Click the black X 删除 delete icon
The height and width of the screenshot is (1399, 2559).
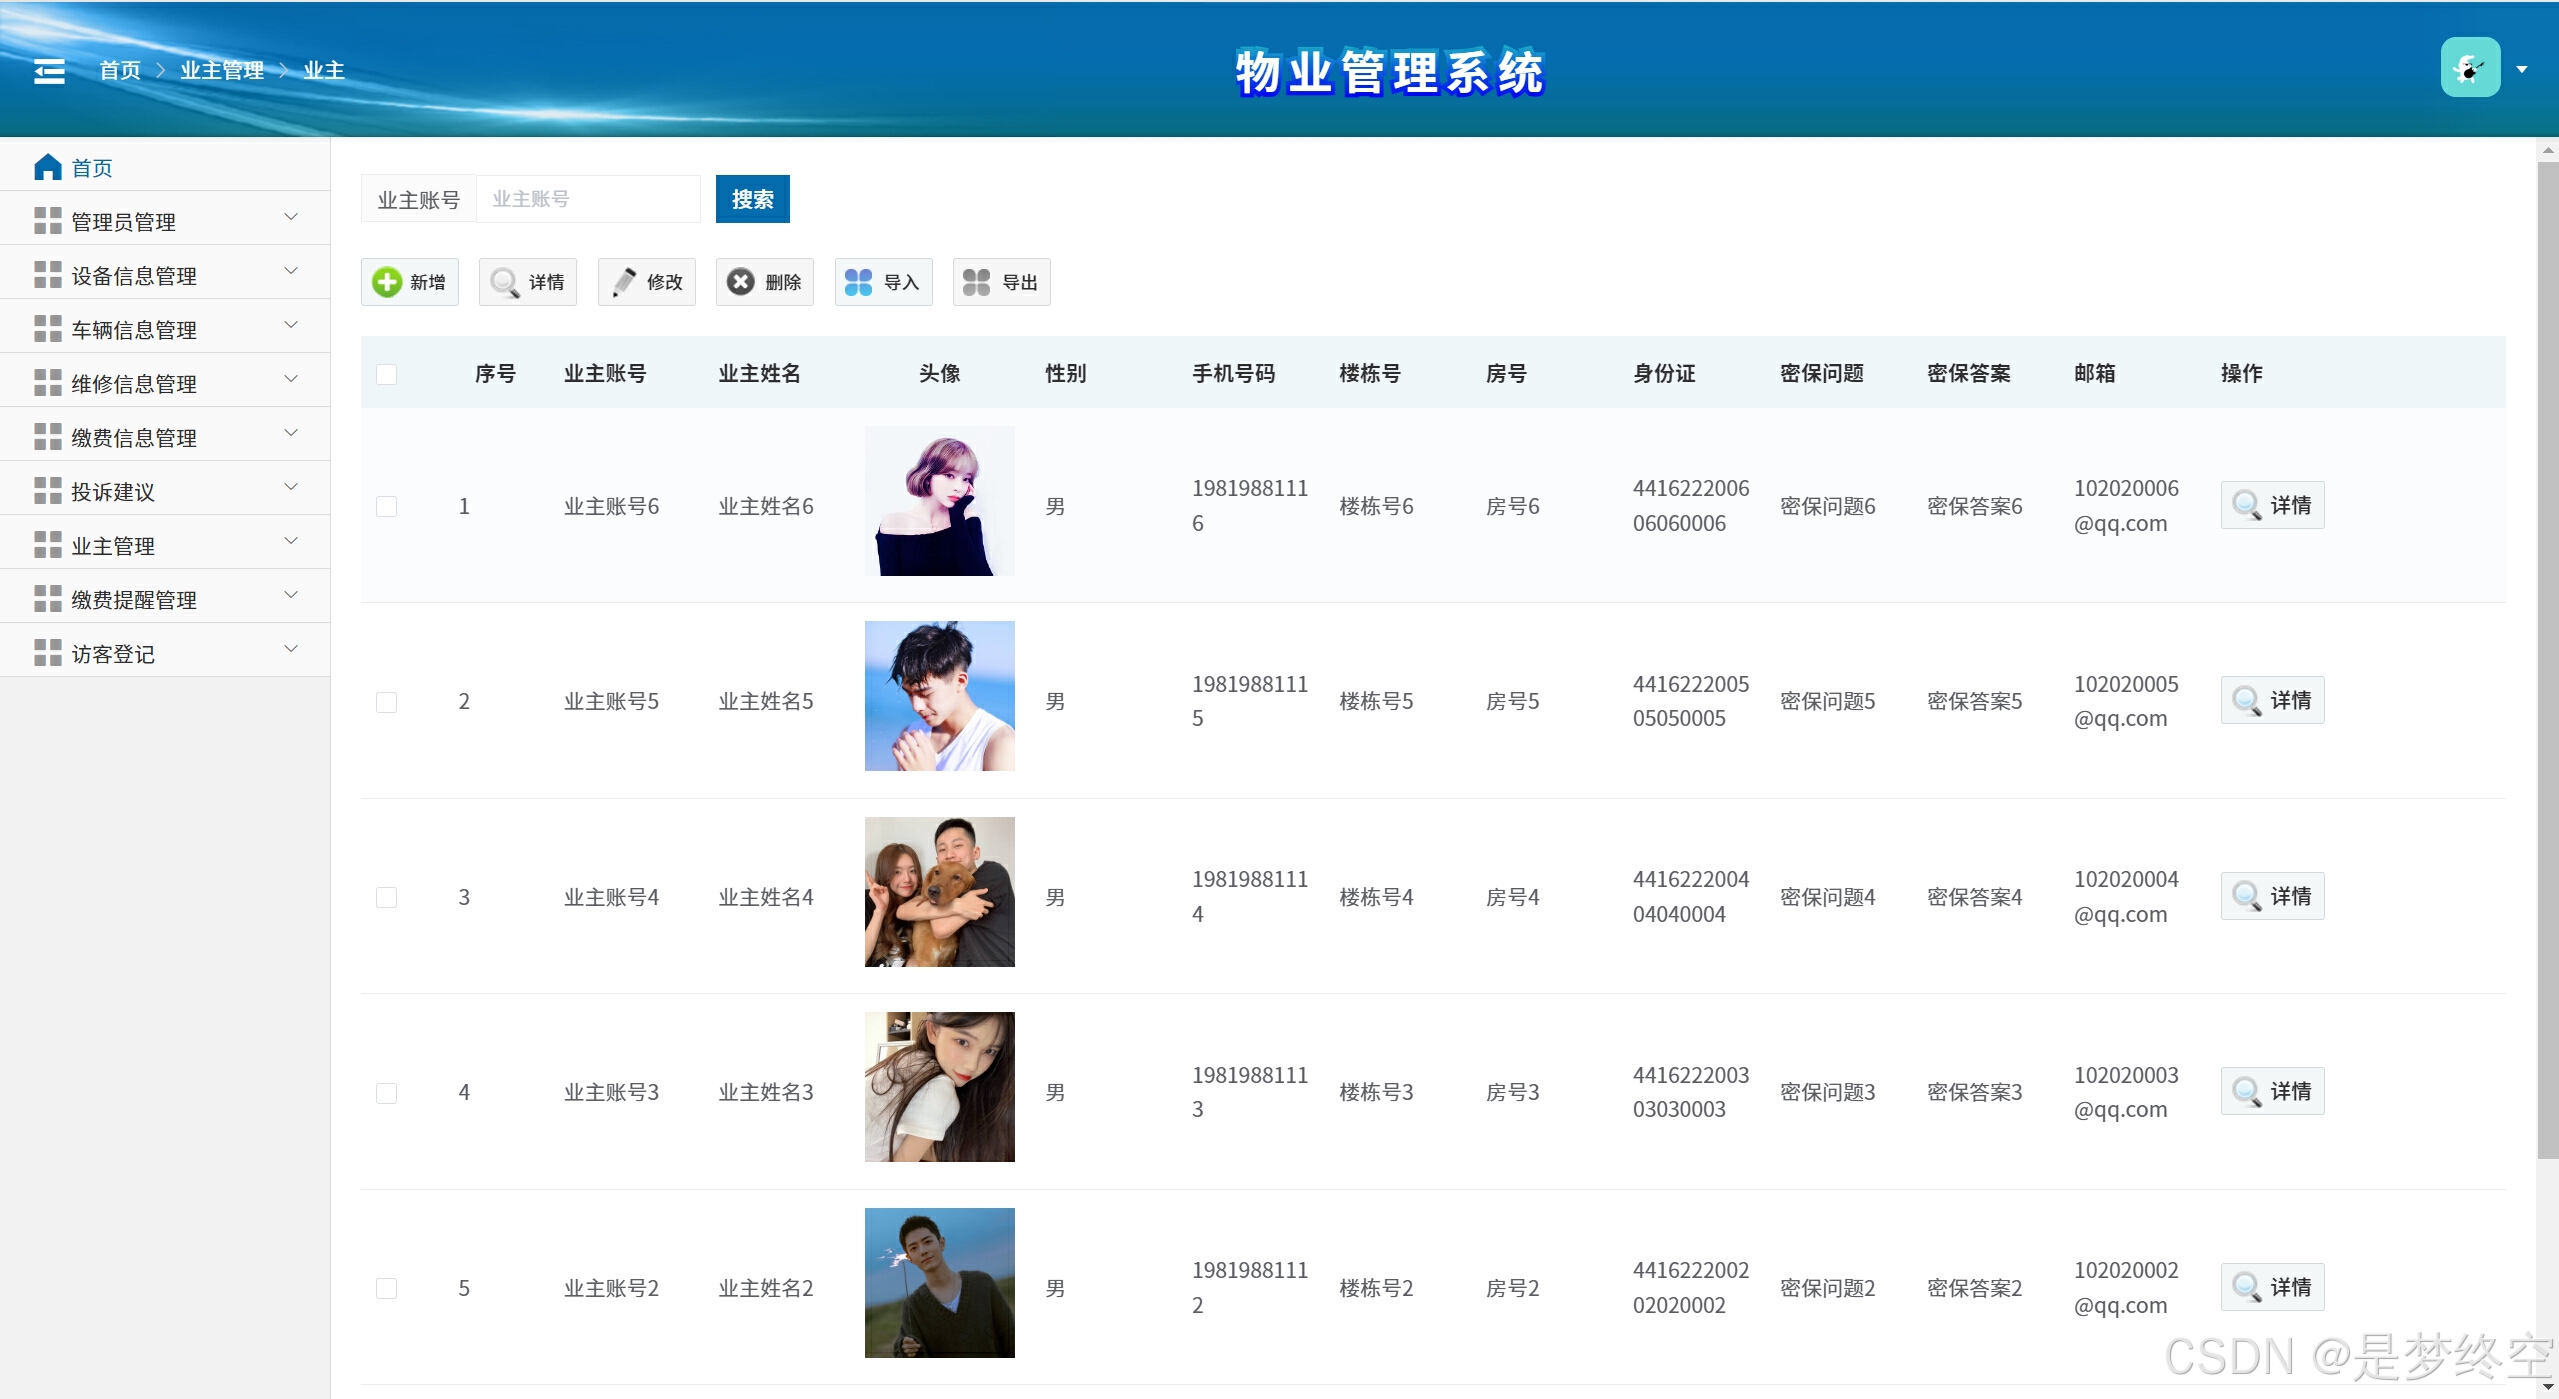741,282
